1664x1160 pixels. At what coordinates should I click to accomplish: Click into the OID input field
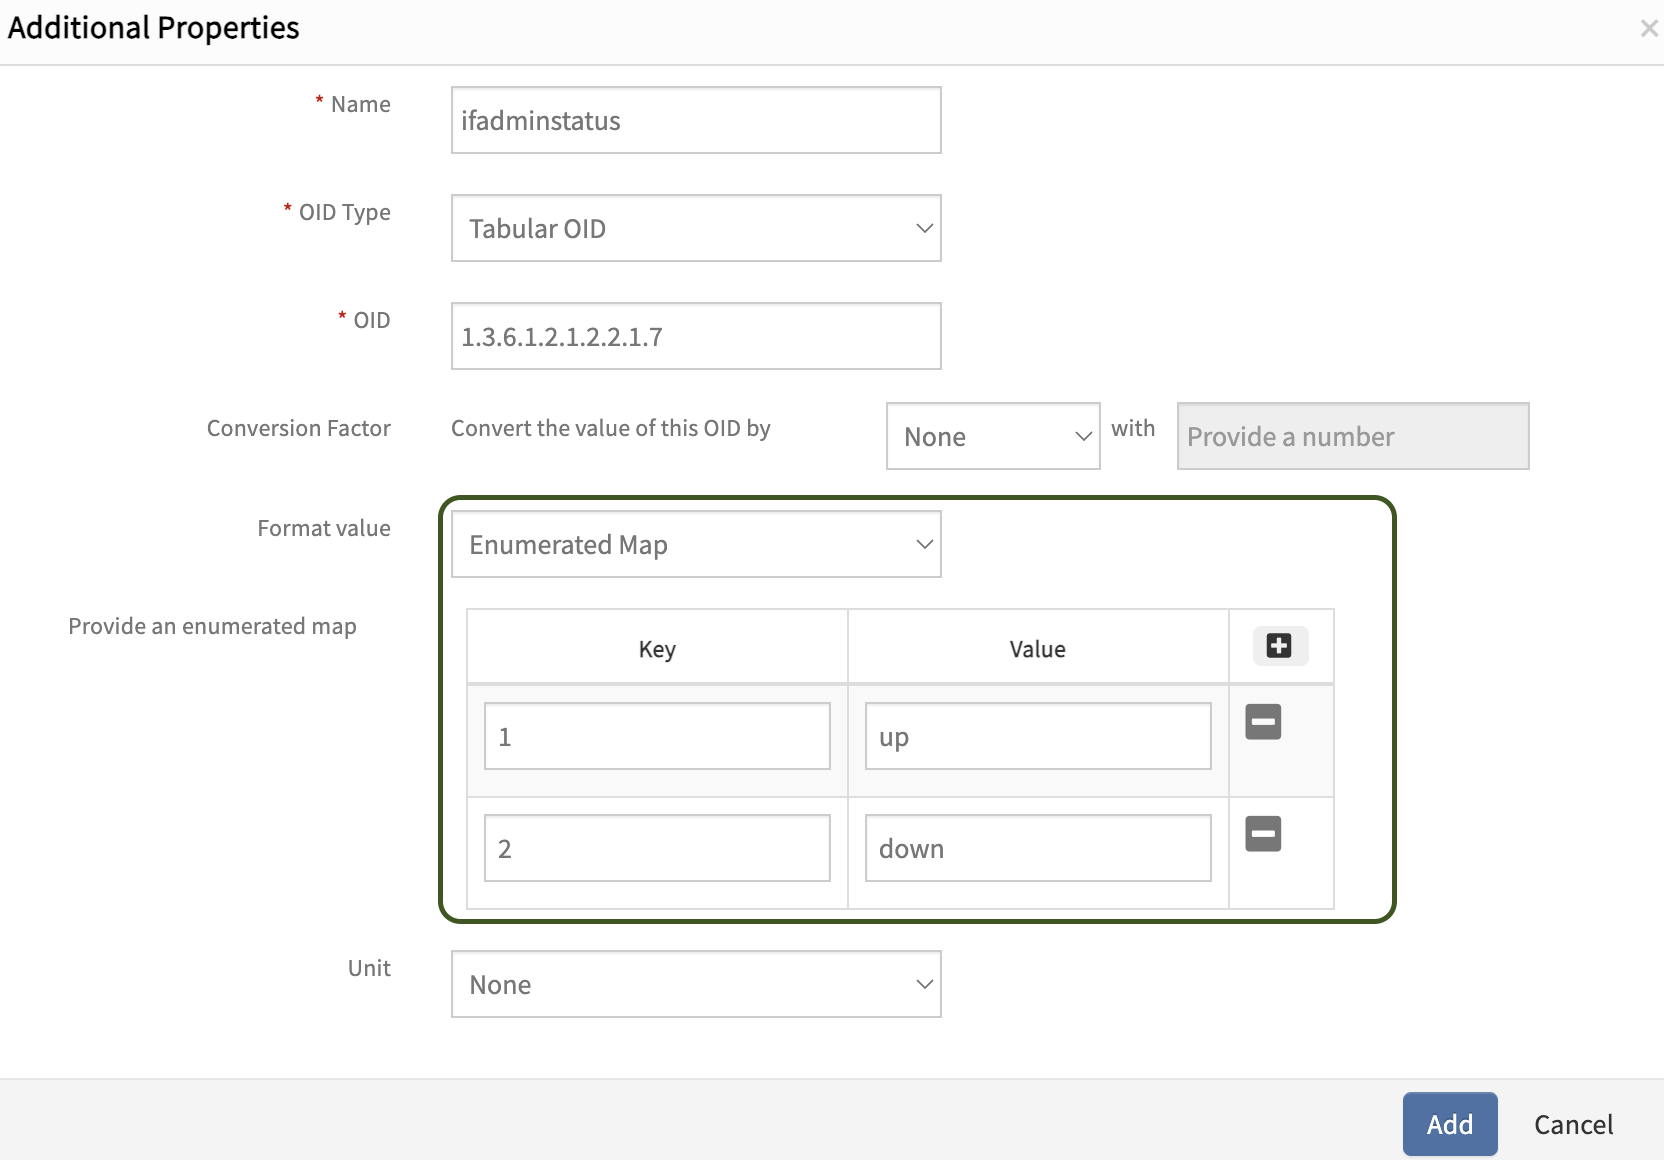pos(696,337)
